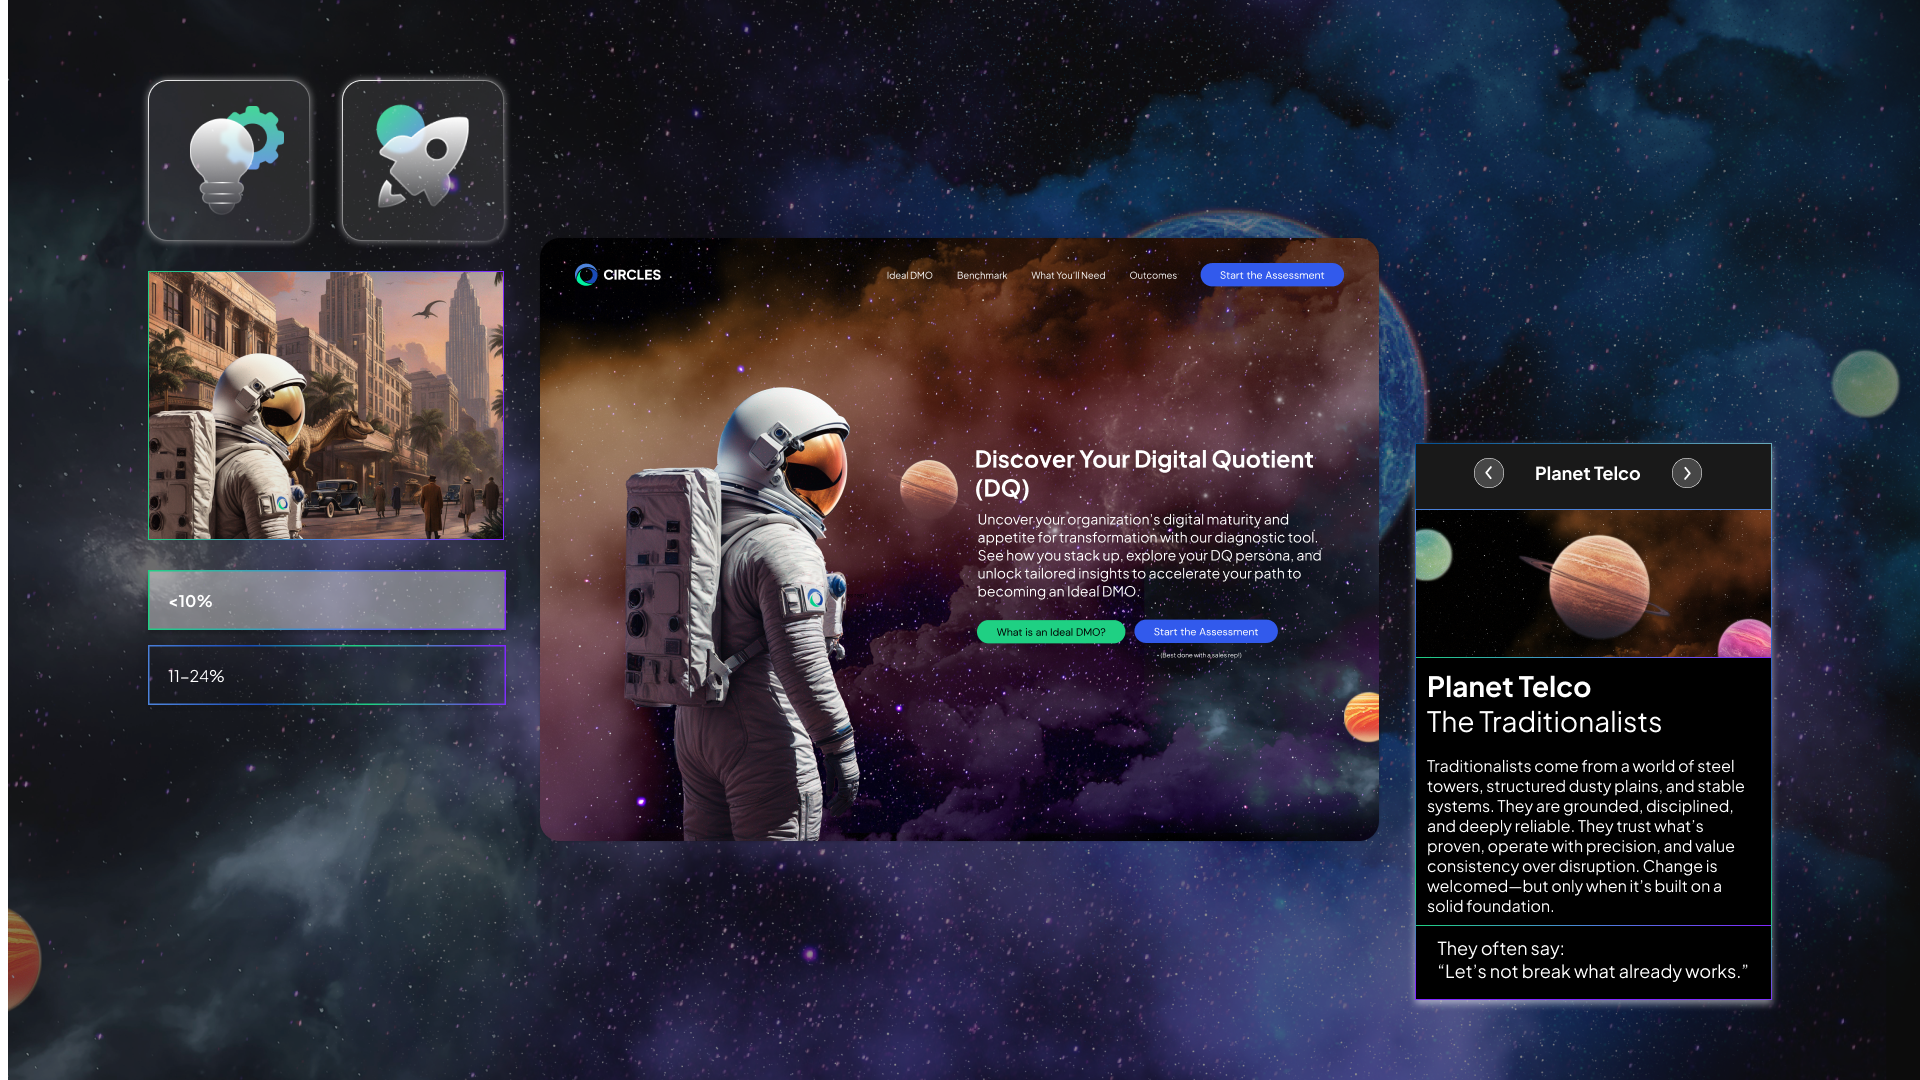Open the What You'll Need nav item
The image size is (1920, 1080).
click(1068, 275)
